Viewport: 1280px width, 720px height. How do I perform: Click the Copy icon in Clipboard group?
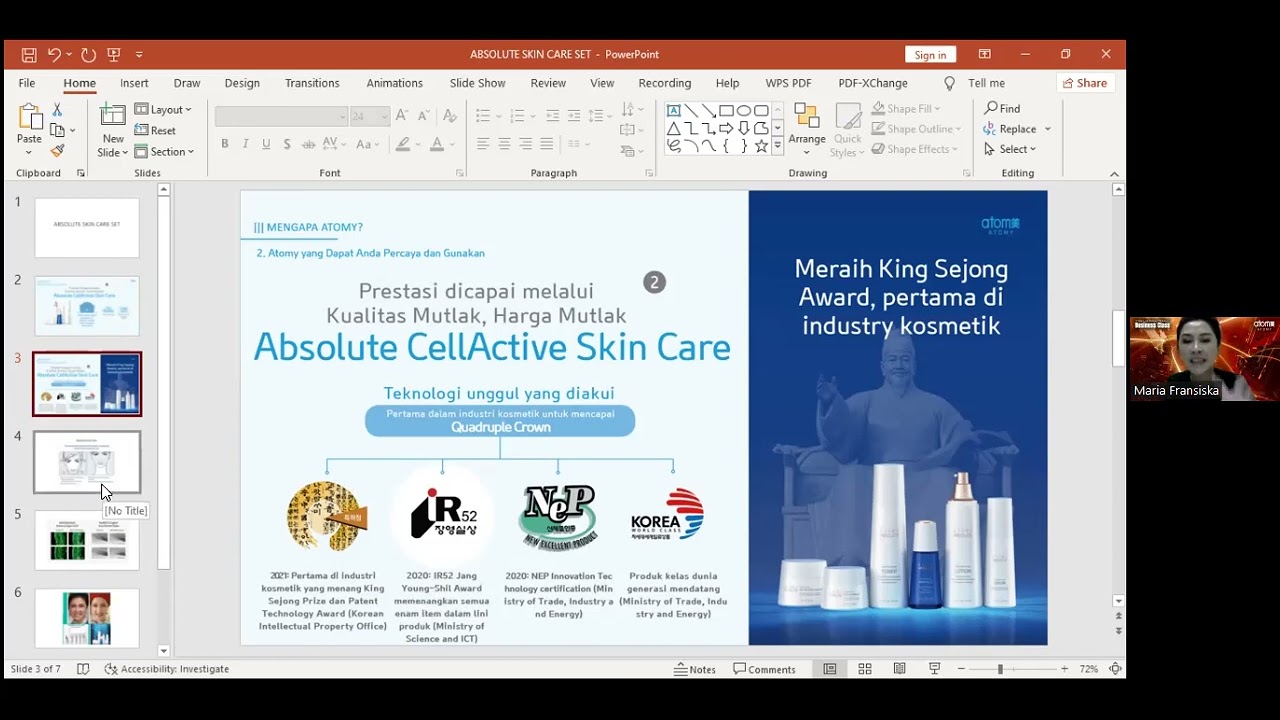coord(57,130)
